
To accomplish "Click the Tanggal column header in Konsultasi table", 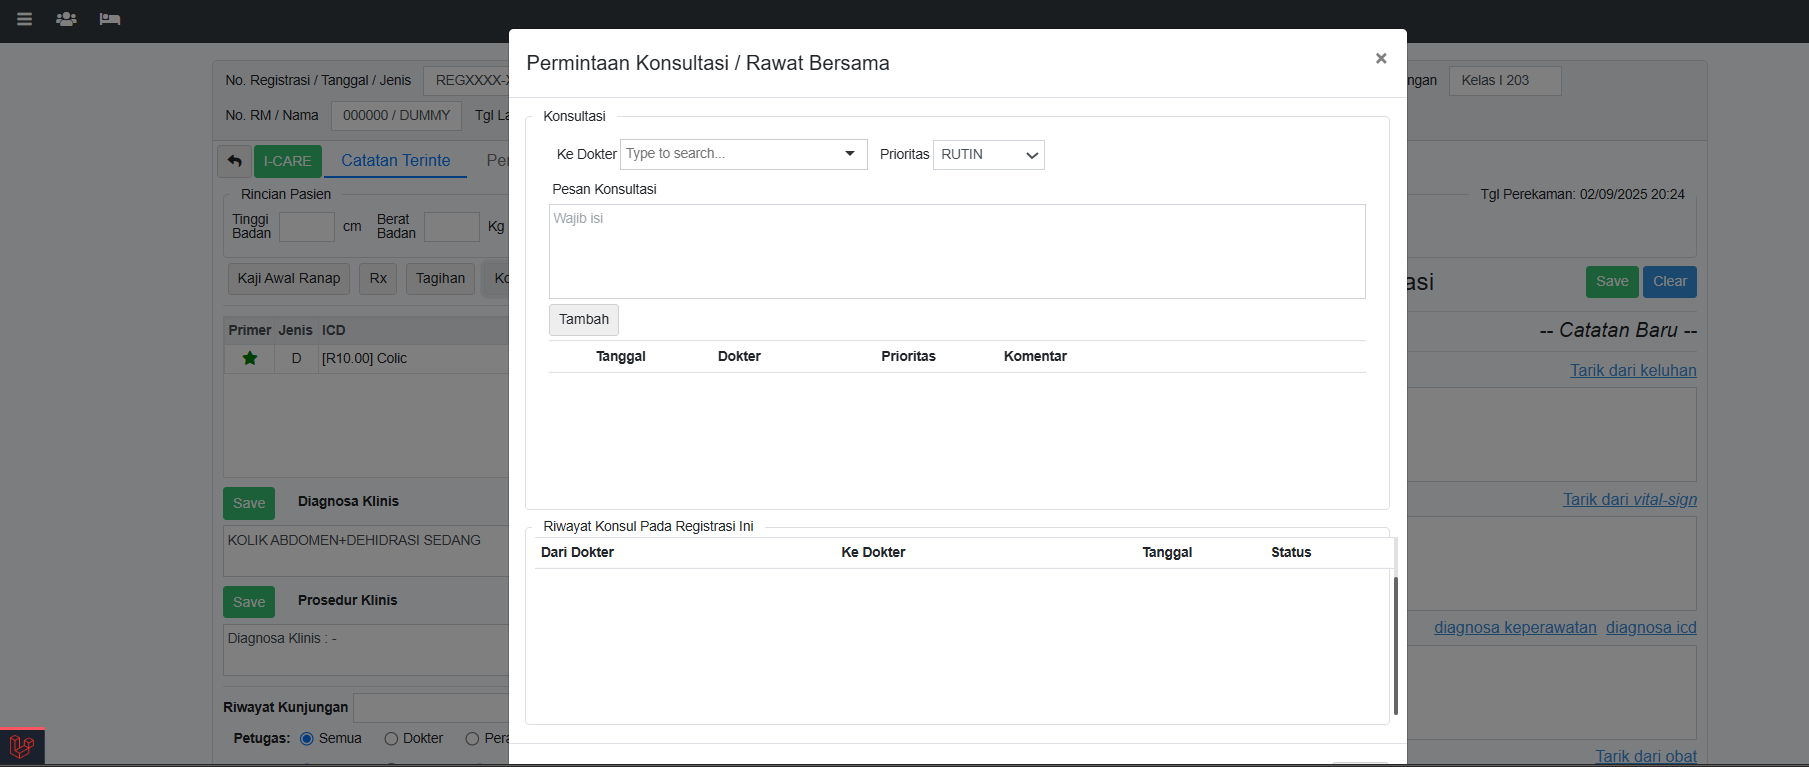I will [x=621, y=357].
